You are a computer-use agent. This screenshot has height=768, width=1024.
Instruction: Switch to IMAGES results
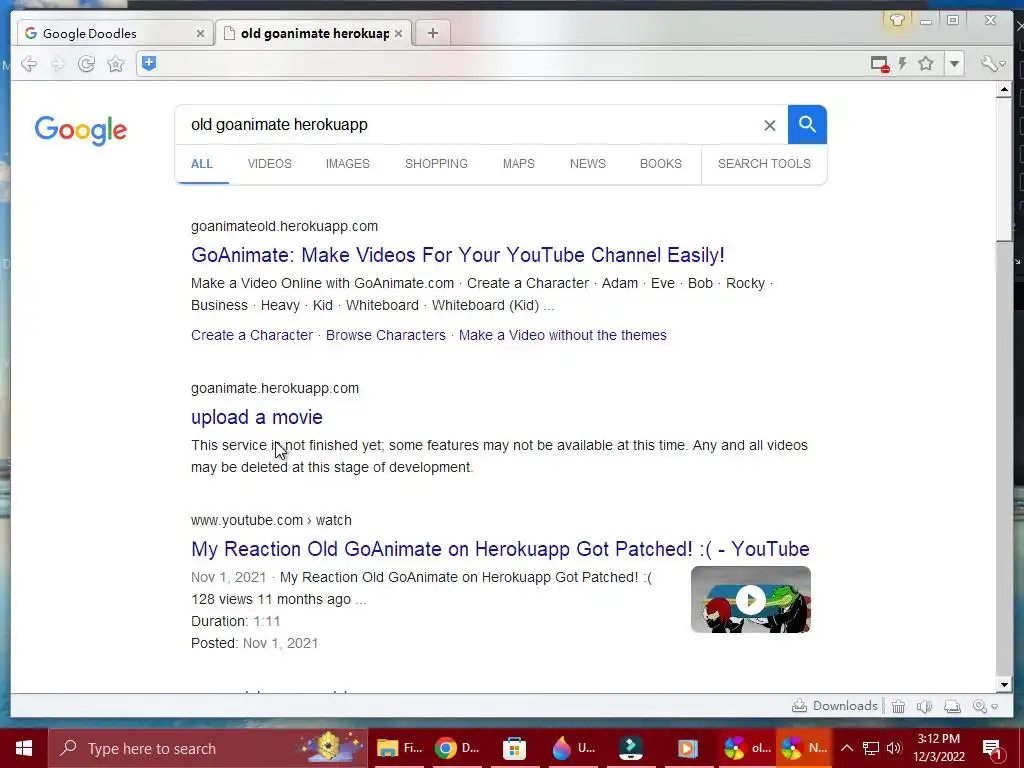347,164
